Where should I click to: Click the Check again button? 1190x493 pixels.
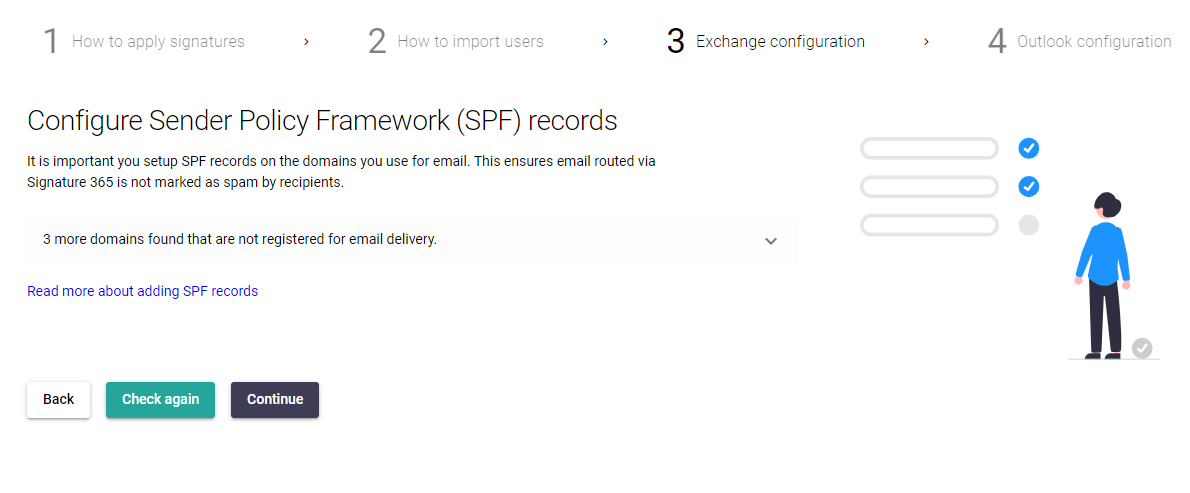click(x=160, y=400)
